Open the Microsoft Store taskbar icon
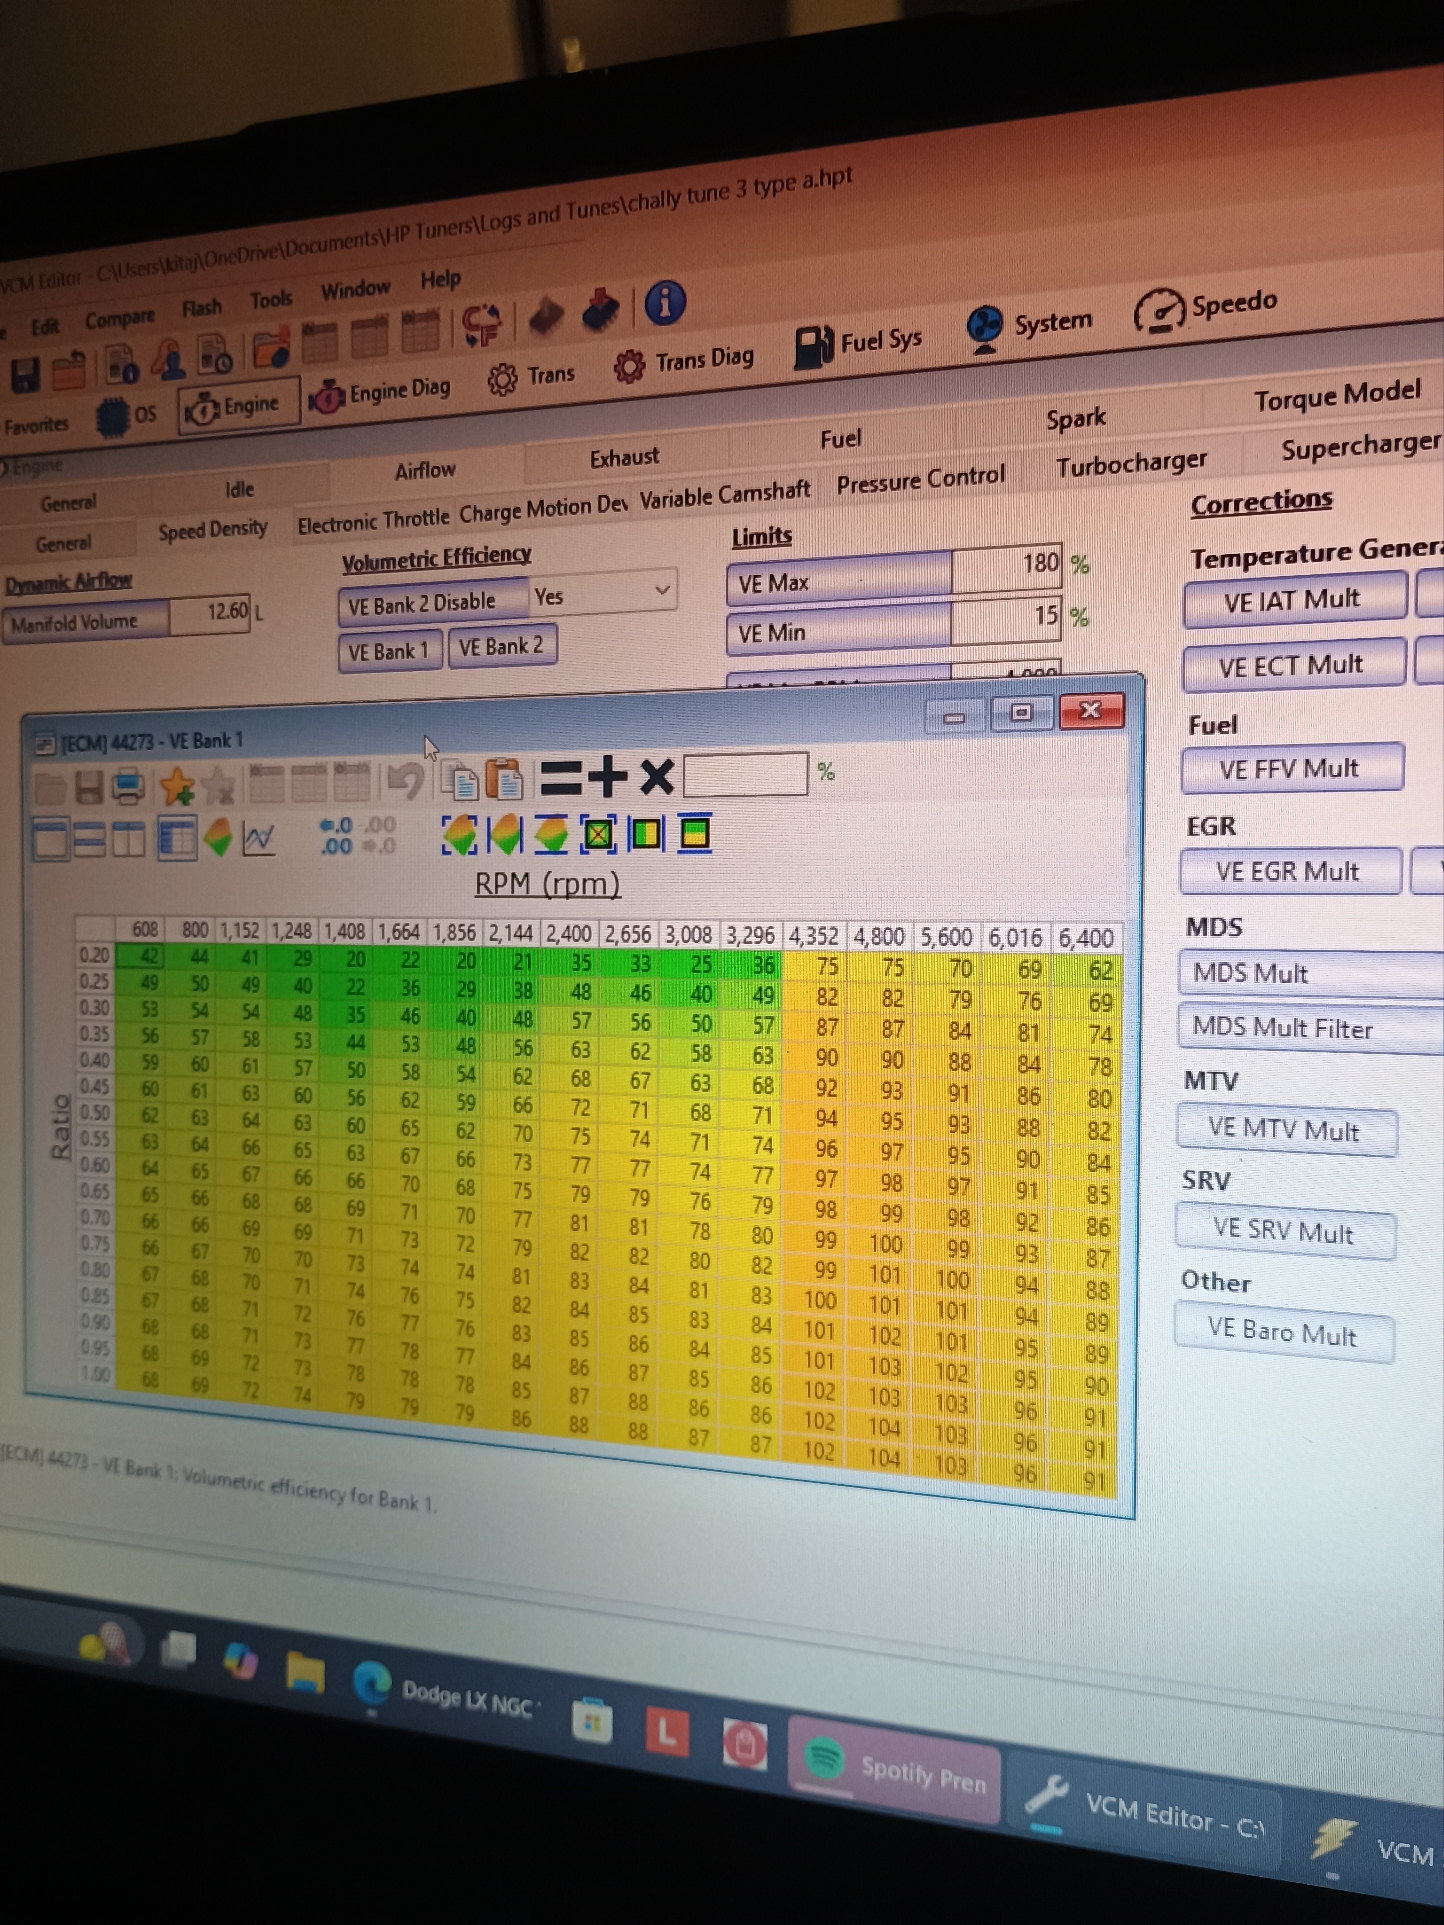 (592, 1721)
